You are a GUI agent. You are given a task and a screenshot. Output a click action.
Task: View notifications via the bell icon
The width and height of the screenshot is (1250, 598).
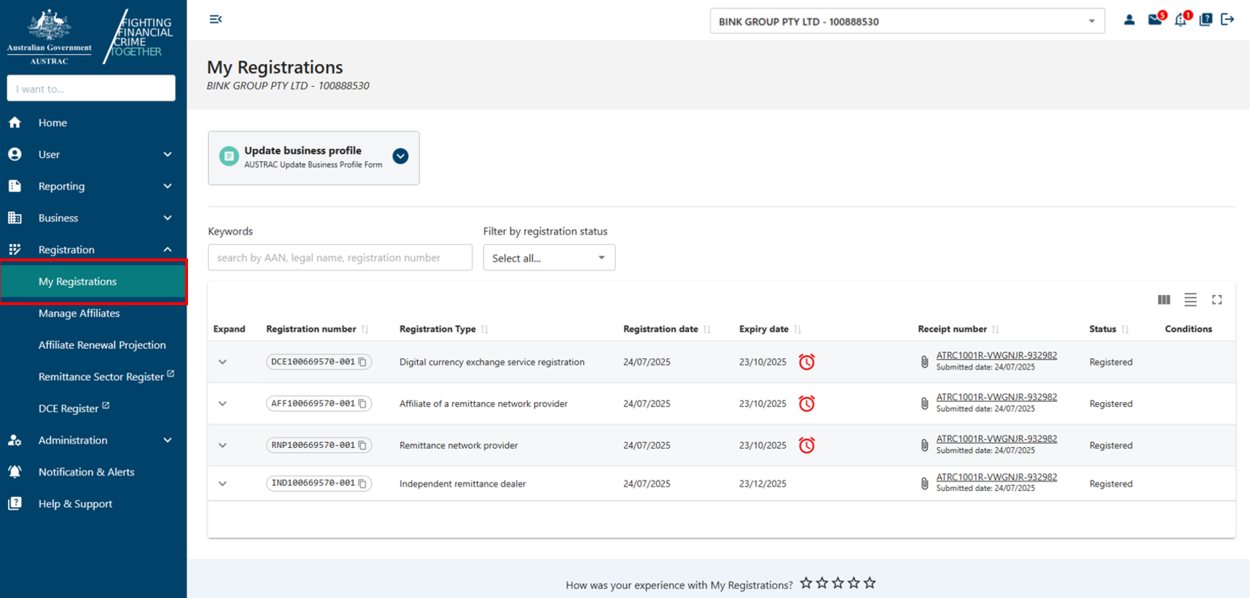pyautogui.click(x=1180, y=19)
